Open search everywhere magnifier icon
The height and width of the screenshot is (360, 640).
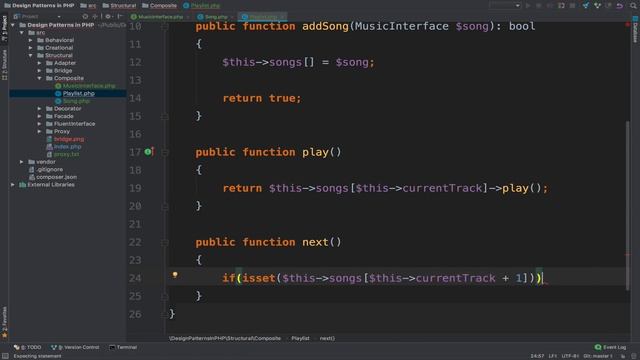click(x=633, y=5)
